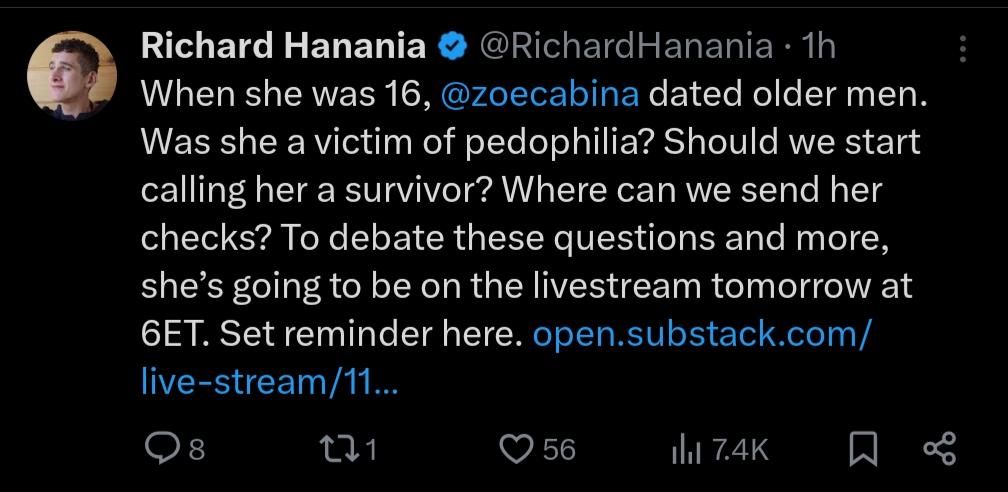The image size is (1008, 492).
Task: Open view analytics bar chart icon
Action: [683, 449]
